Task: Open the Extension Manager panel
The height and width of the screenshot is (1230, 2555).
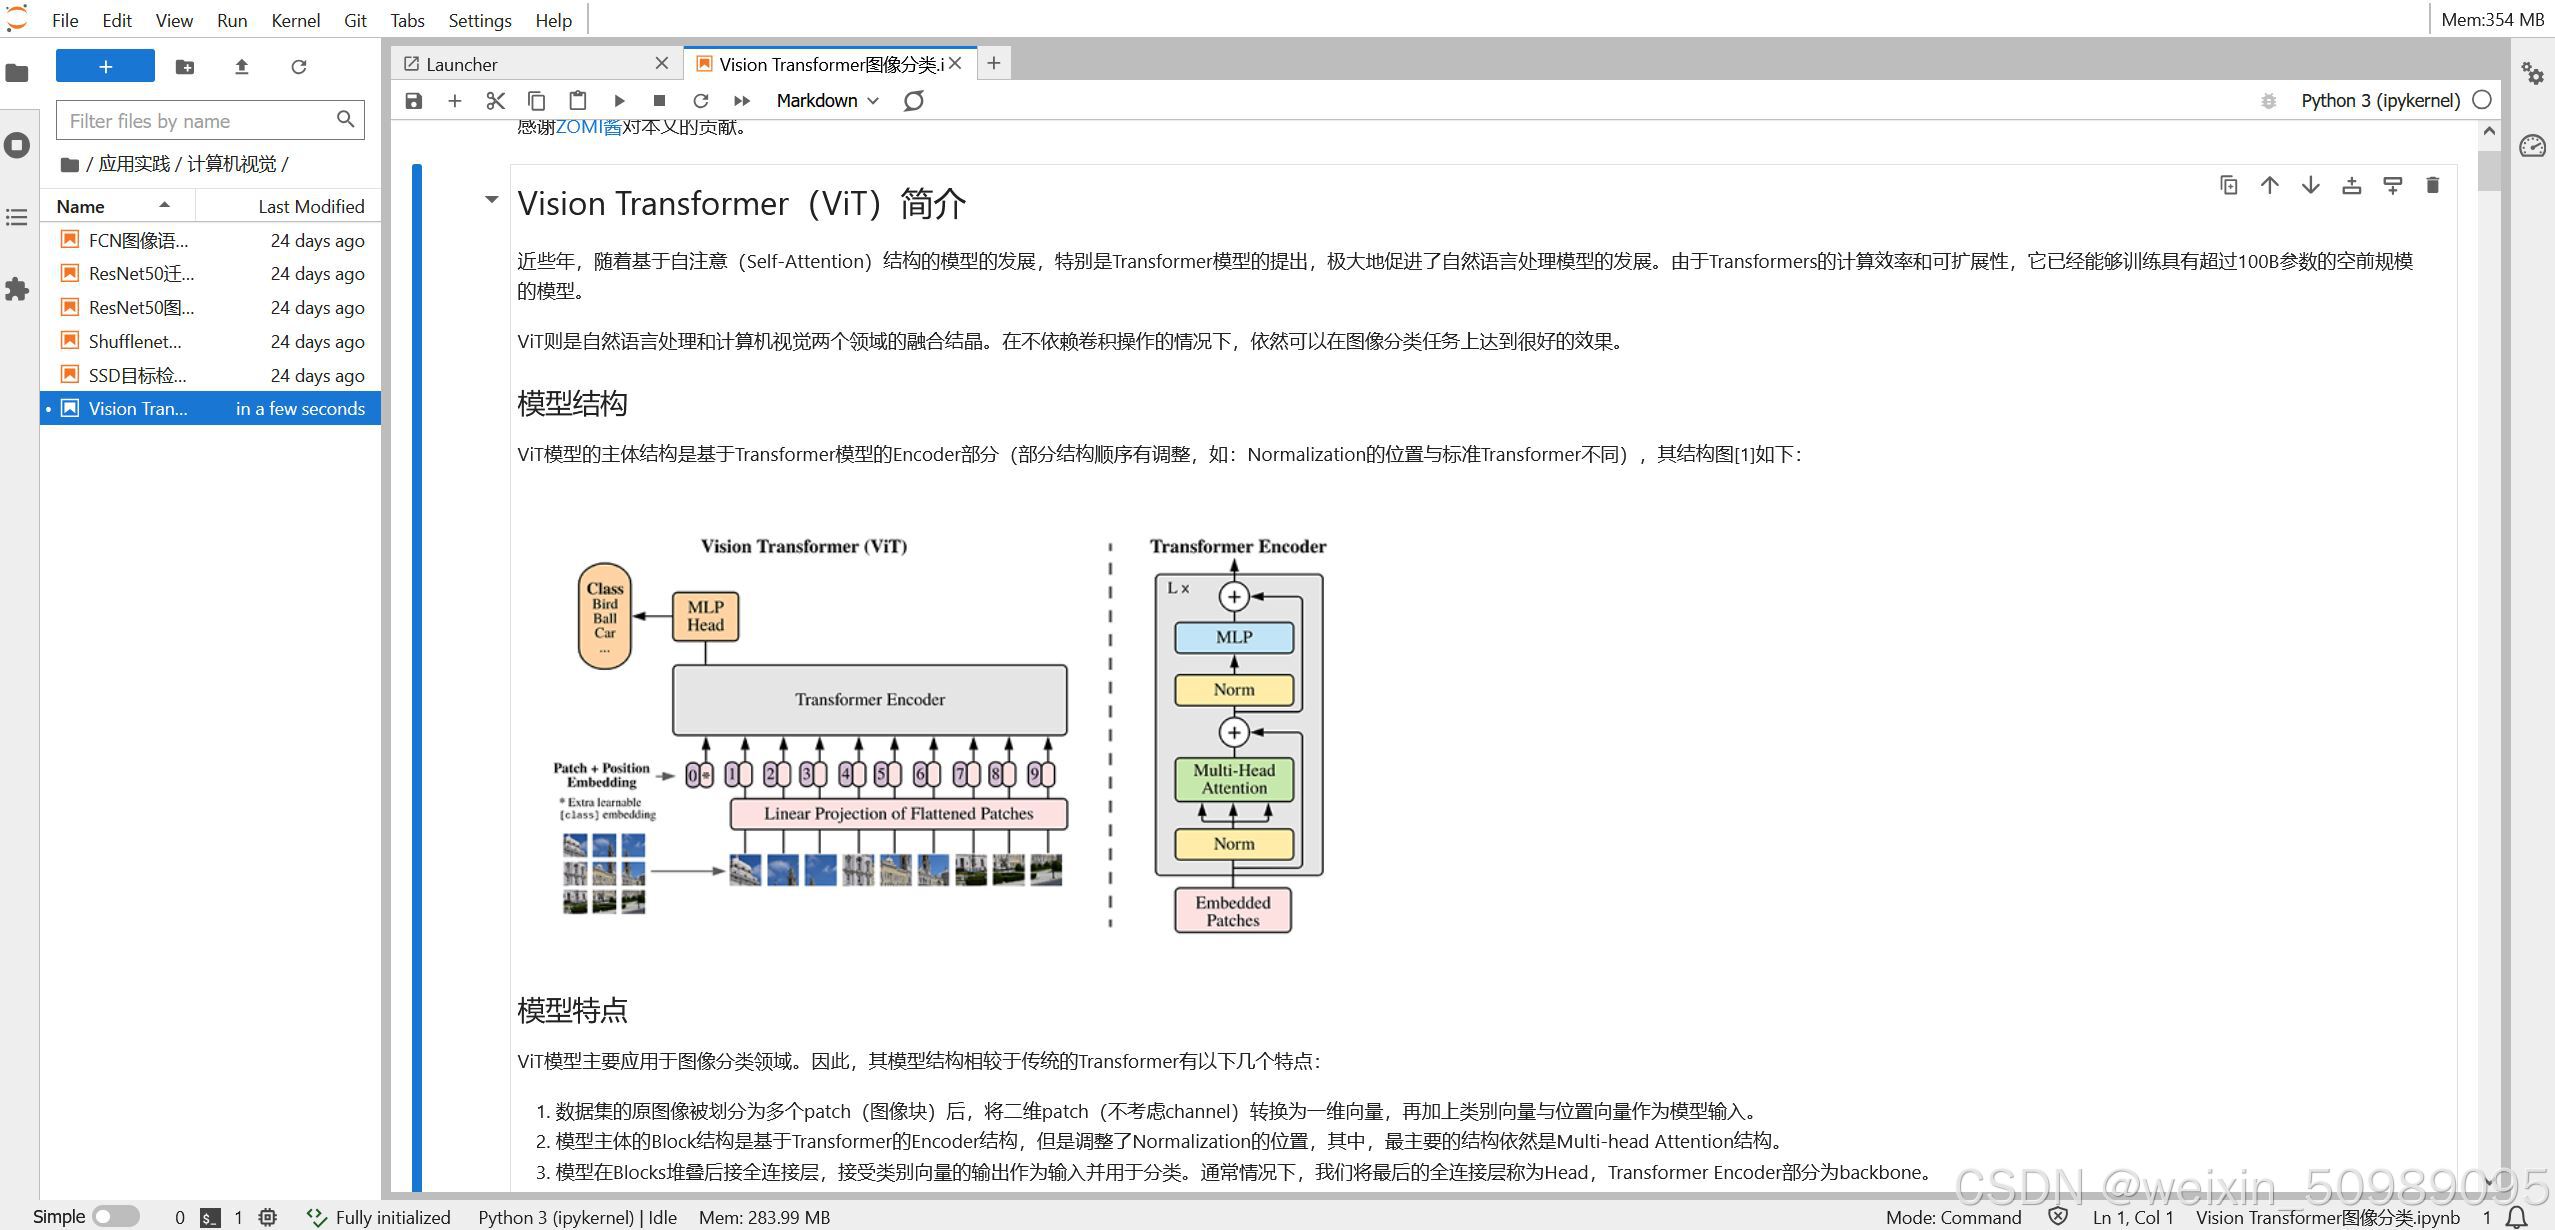Action: pos(17,289)
